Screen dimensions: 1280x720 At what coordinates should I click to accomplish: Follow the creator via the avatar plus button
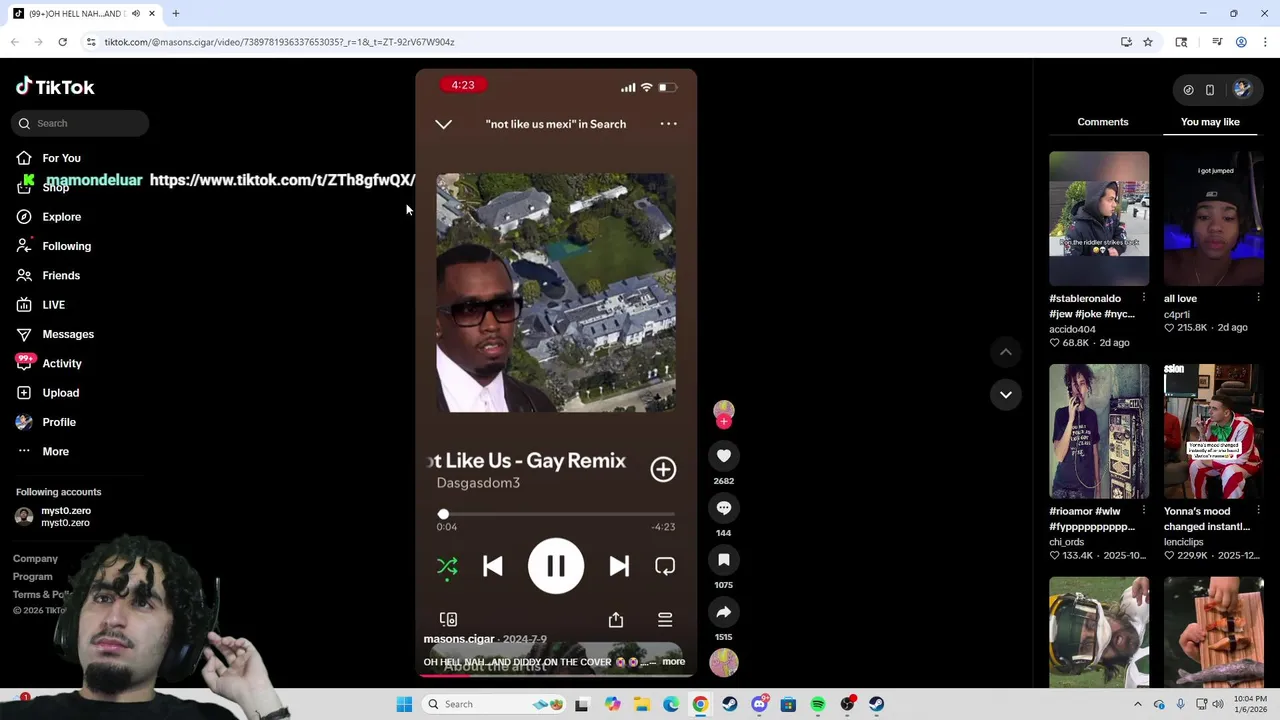pyautogui.click(x=724, y=422)
